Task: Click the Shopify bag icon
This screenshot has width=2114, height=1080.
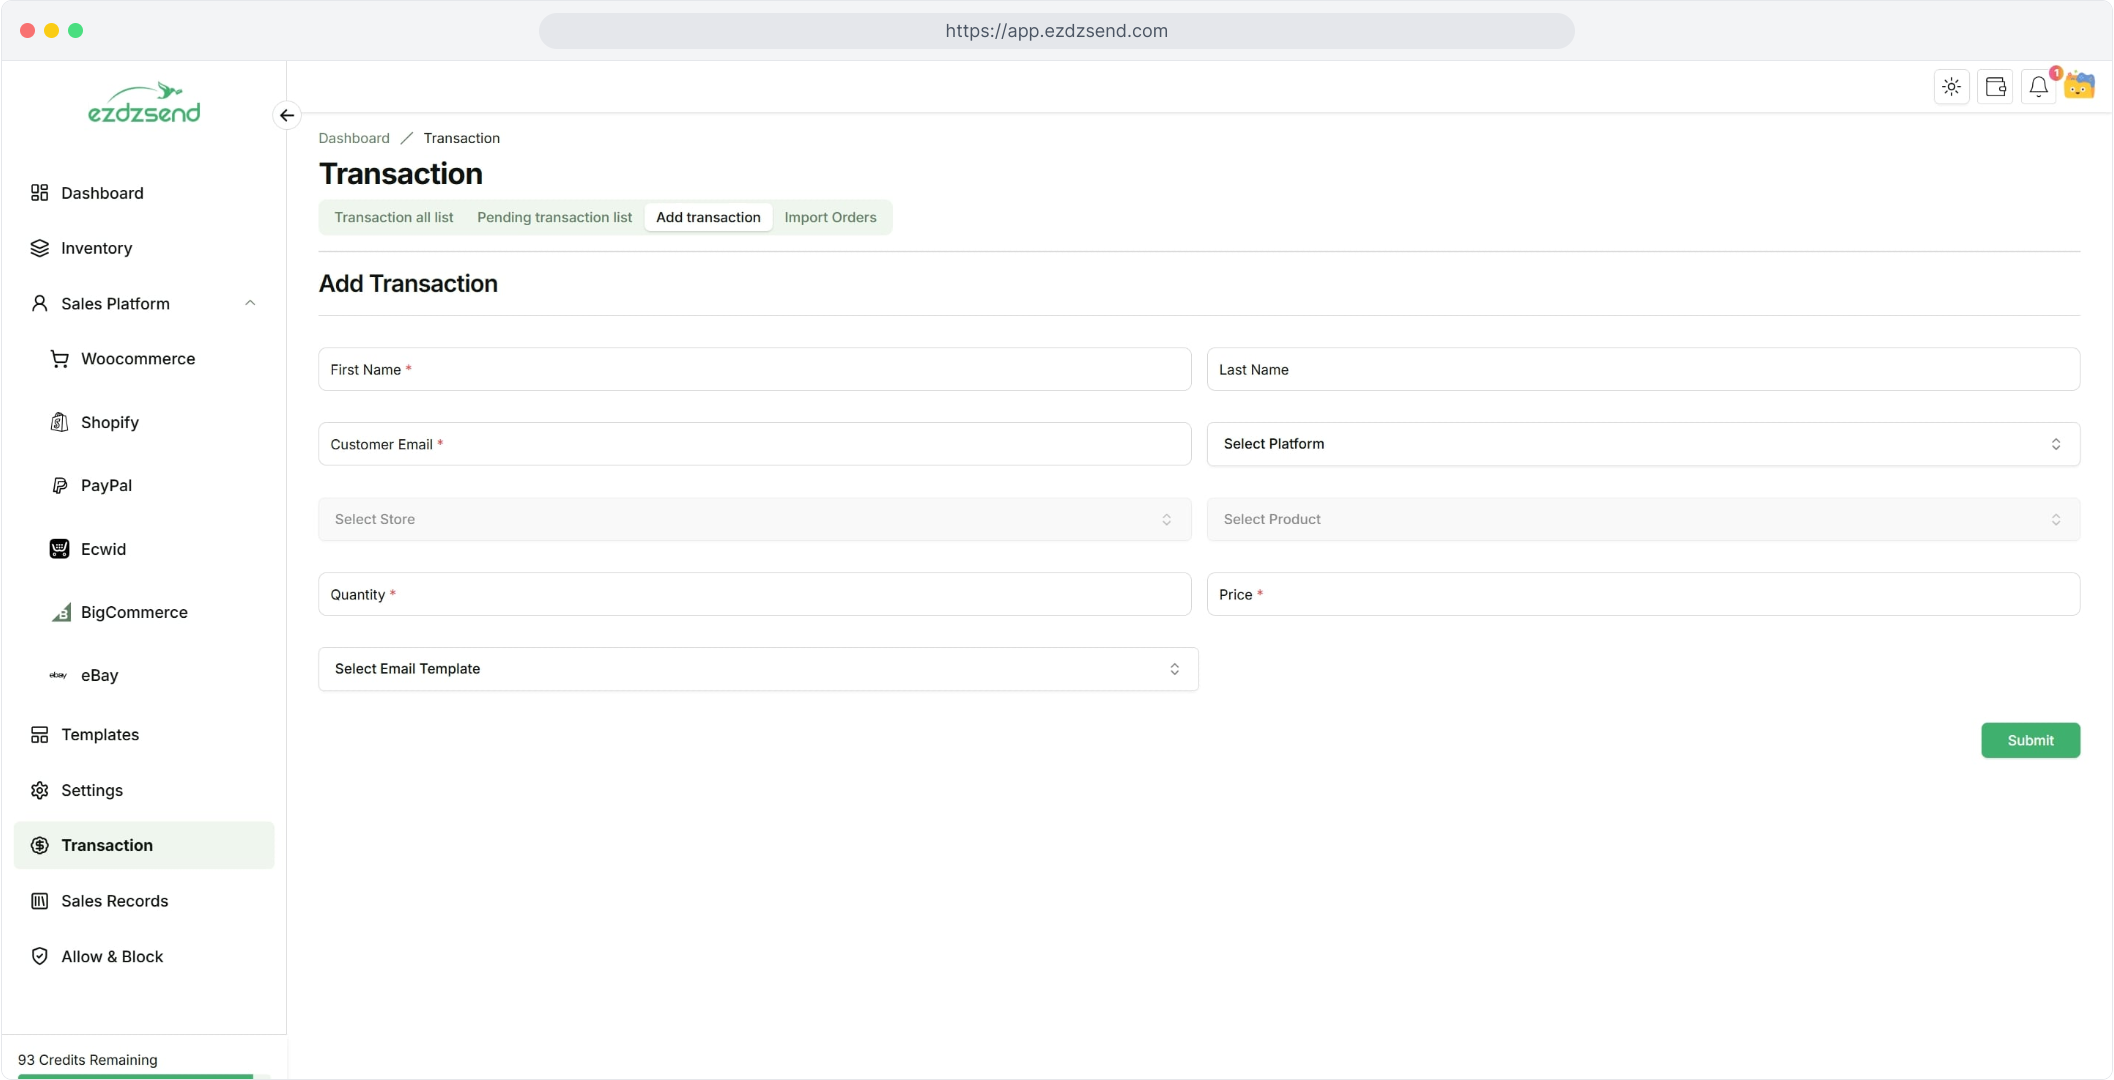Action: point(60,422)
